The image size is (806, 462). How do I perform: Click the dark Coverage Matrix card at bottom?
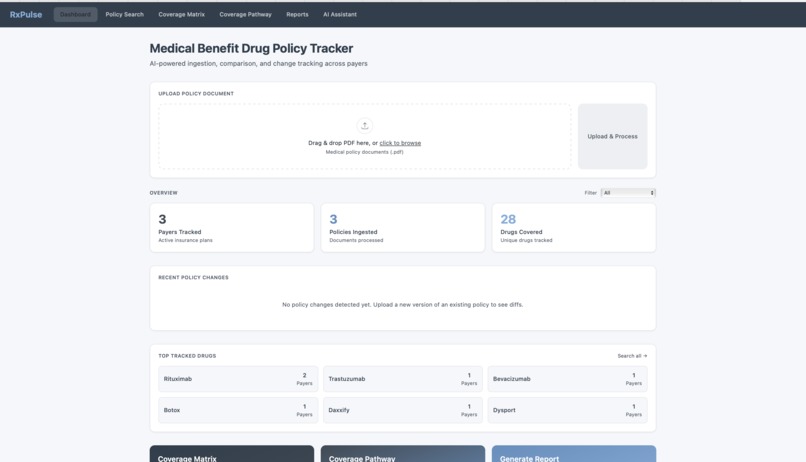point(232,454)
